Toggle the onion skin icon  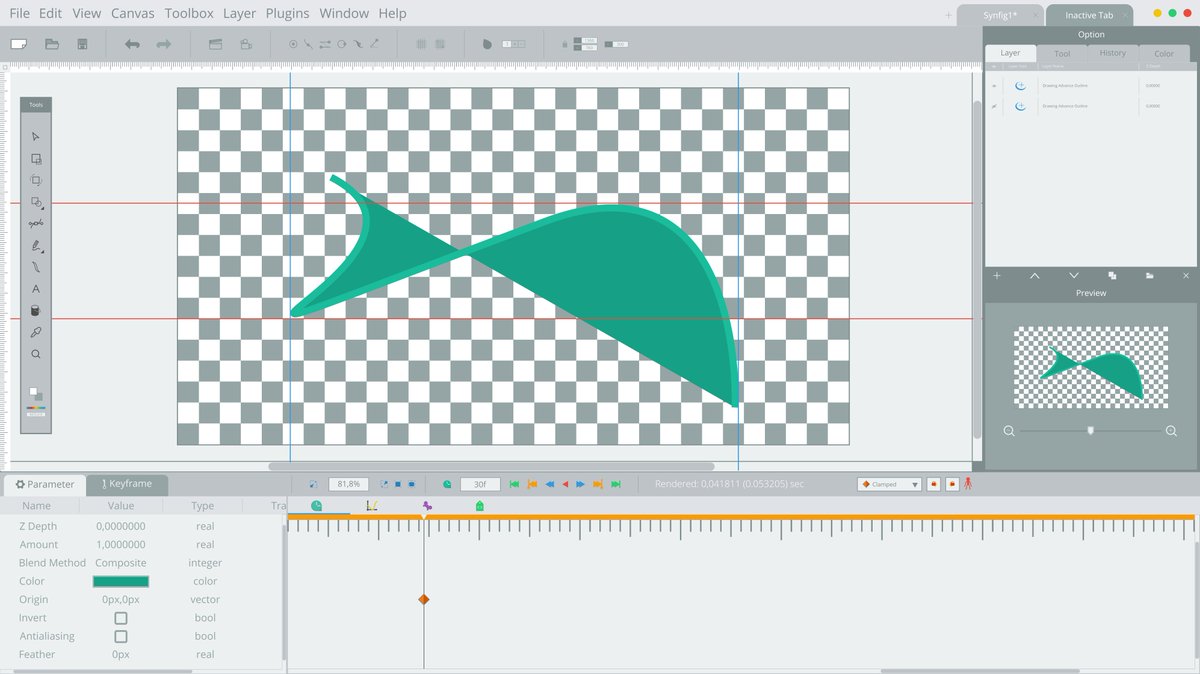coord(487,44)
